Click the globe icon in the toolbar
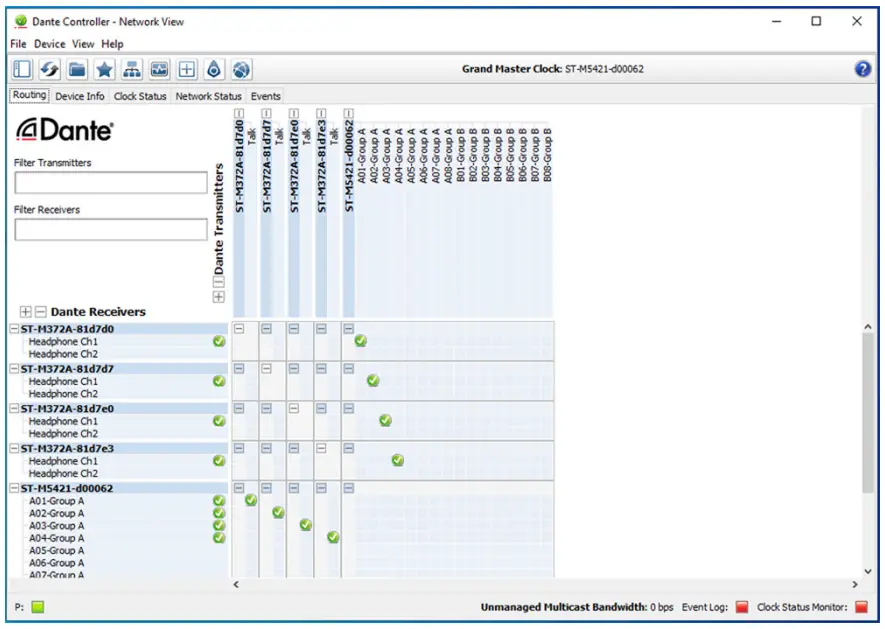This screenshot has height=629, width=885. point(241,70)
